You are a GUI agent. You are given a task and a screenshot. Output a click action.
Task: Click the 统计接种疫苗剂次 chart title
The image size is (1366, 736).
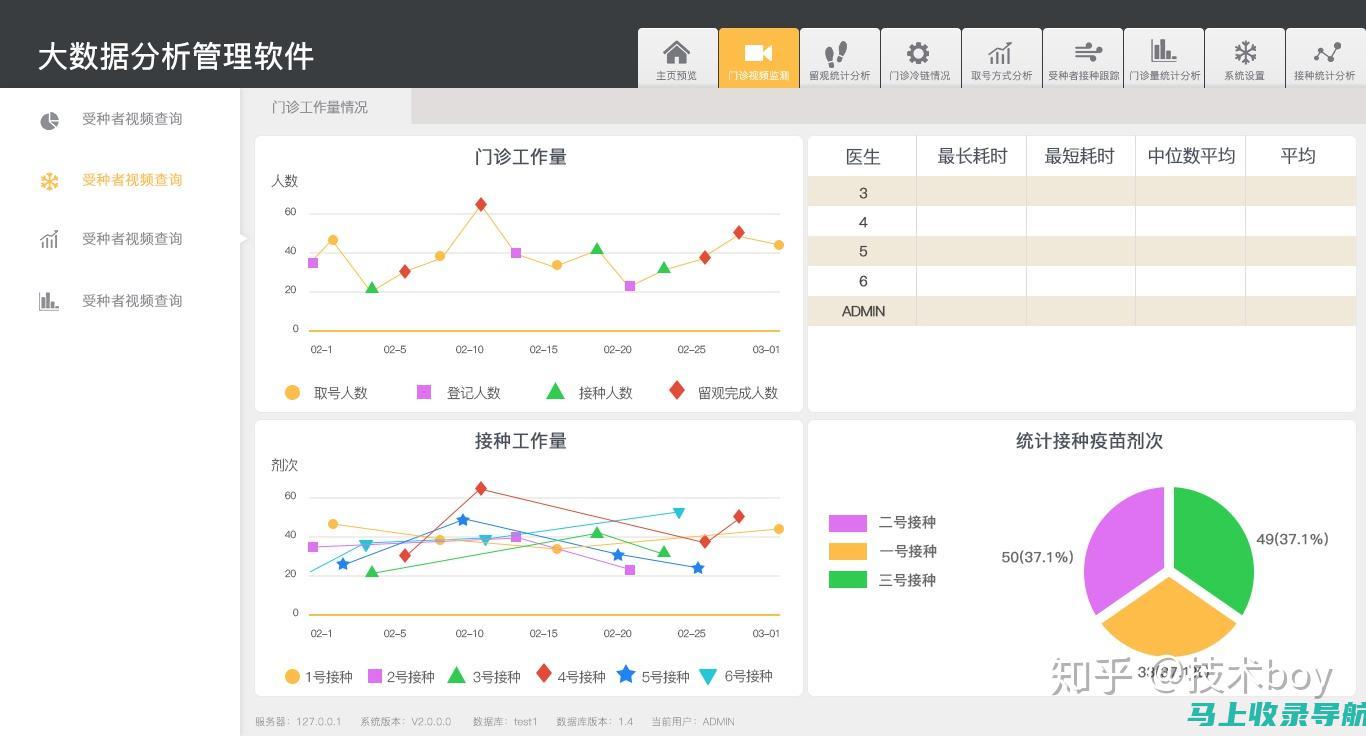point(1089,441)
